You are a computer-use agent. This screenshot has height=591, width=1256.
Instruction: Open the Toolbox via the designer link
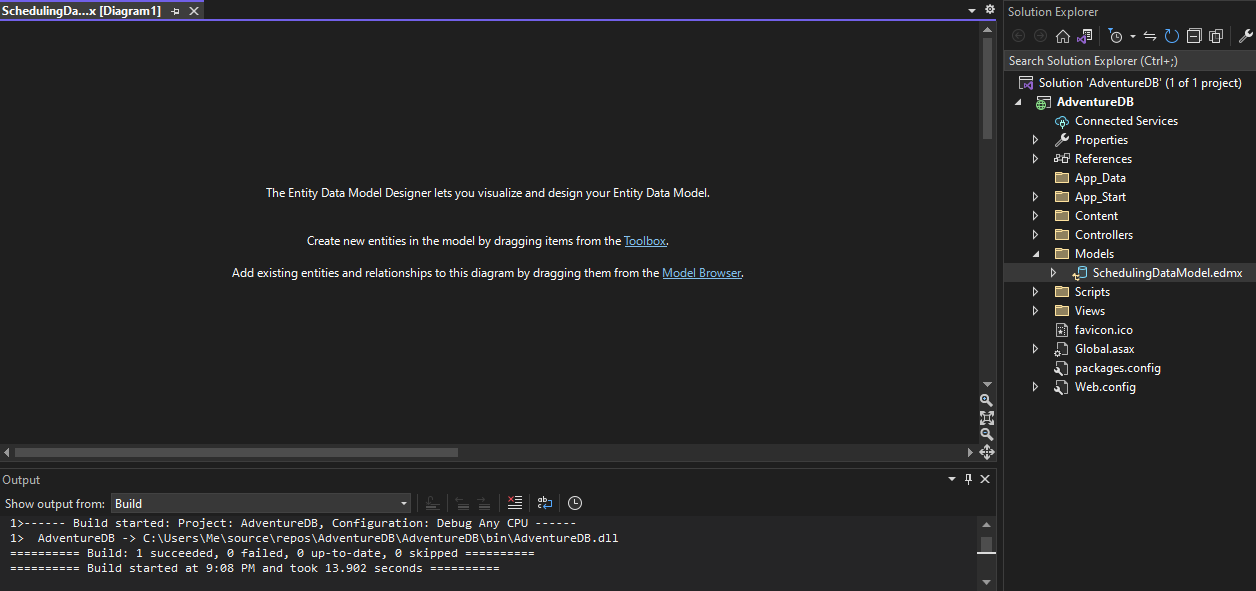click(644, 240)
